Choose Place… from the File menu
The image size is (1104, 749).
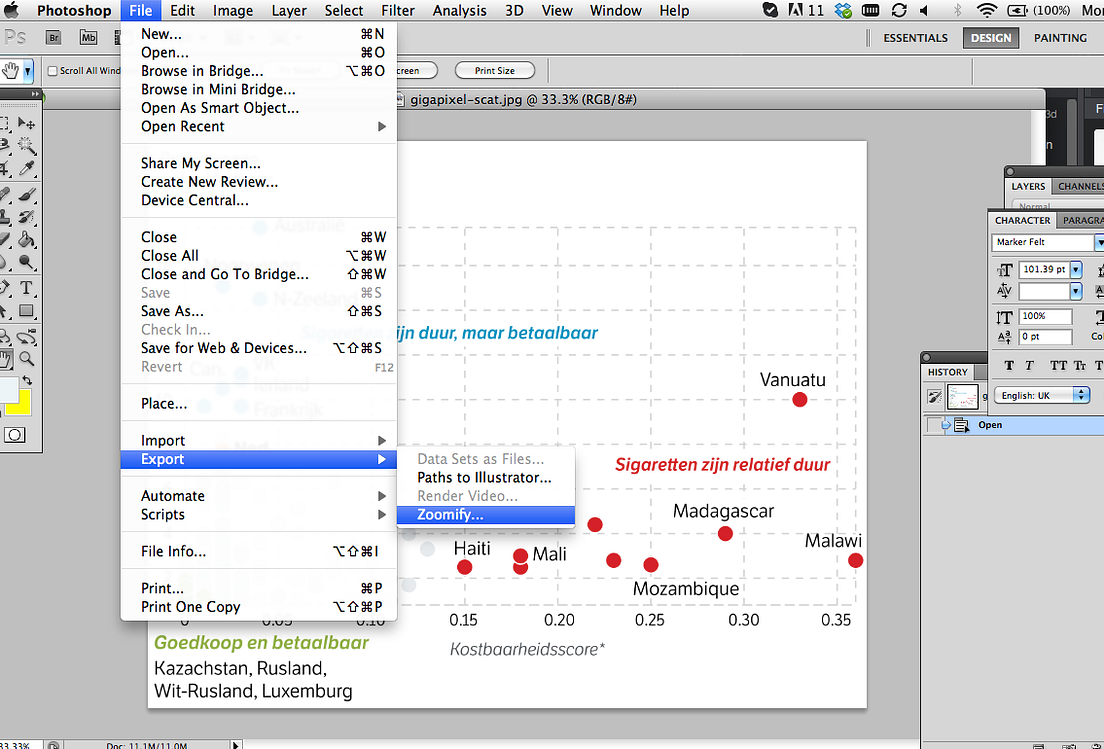pos(259,404)
